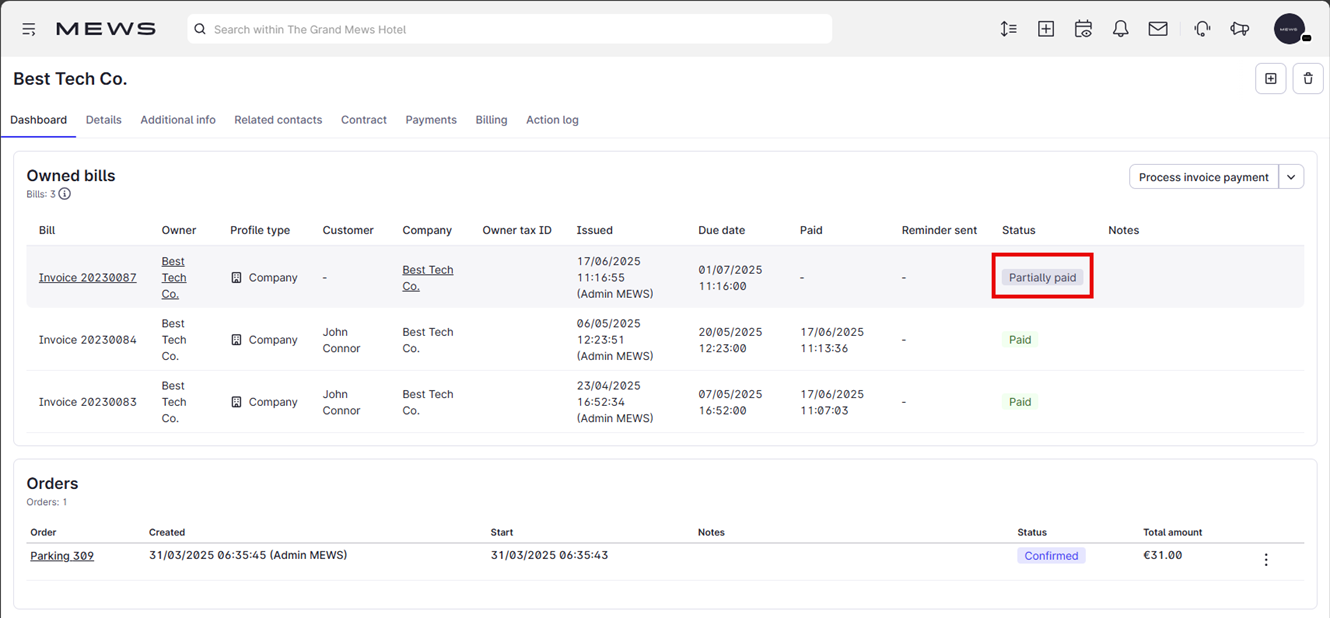1330x618 pixels.
Task: Open the Additional info tab
Action: point(178,120)
